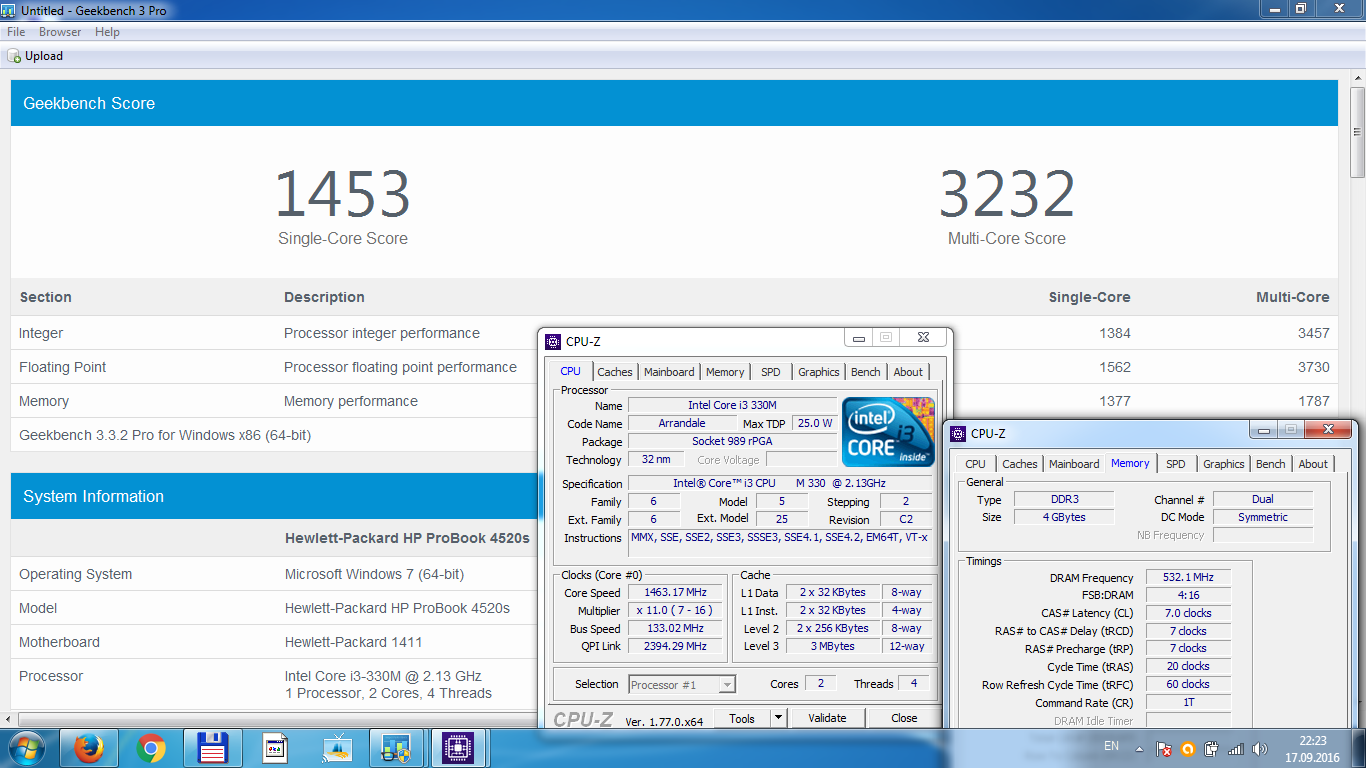Select Graphics tab in CPU-Z Memory window
The image size is (1366, 768).
tap(1224, 464)
